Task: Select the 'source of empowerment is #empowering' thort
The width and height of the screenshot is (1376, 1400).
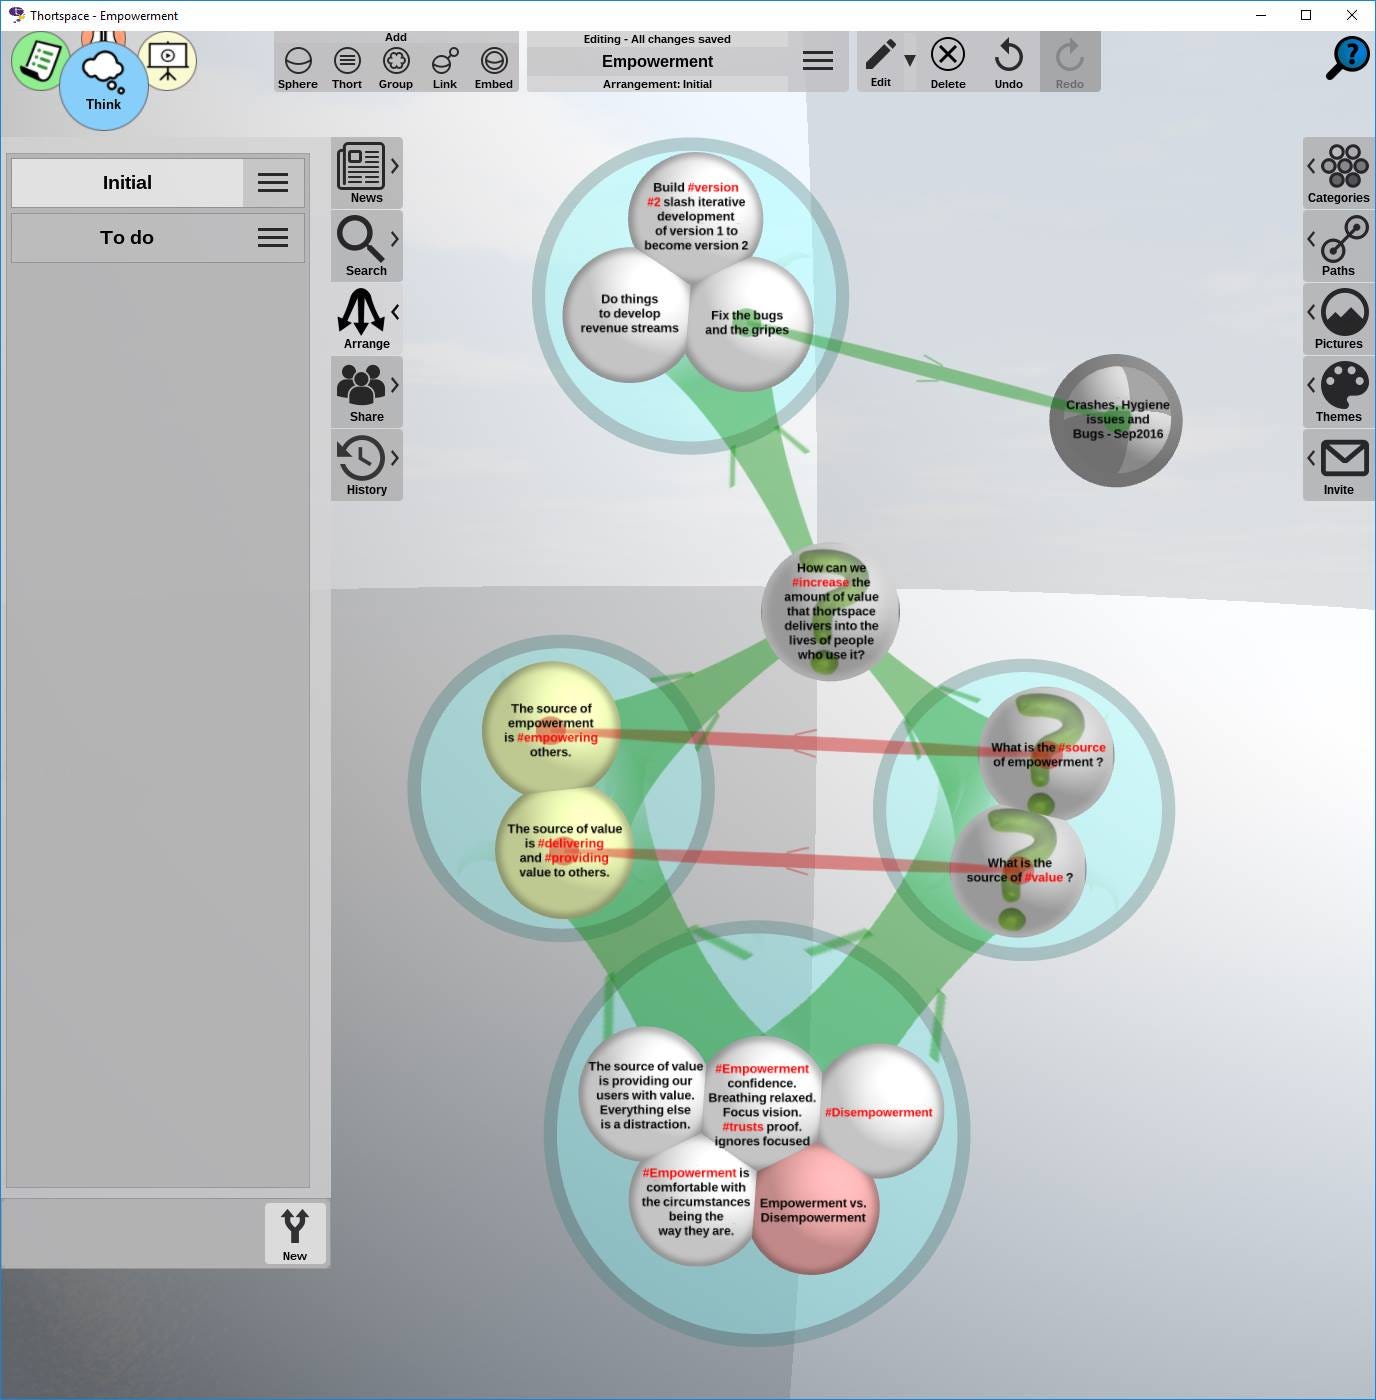Action: coord(551,730)
